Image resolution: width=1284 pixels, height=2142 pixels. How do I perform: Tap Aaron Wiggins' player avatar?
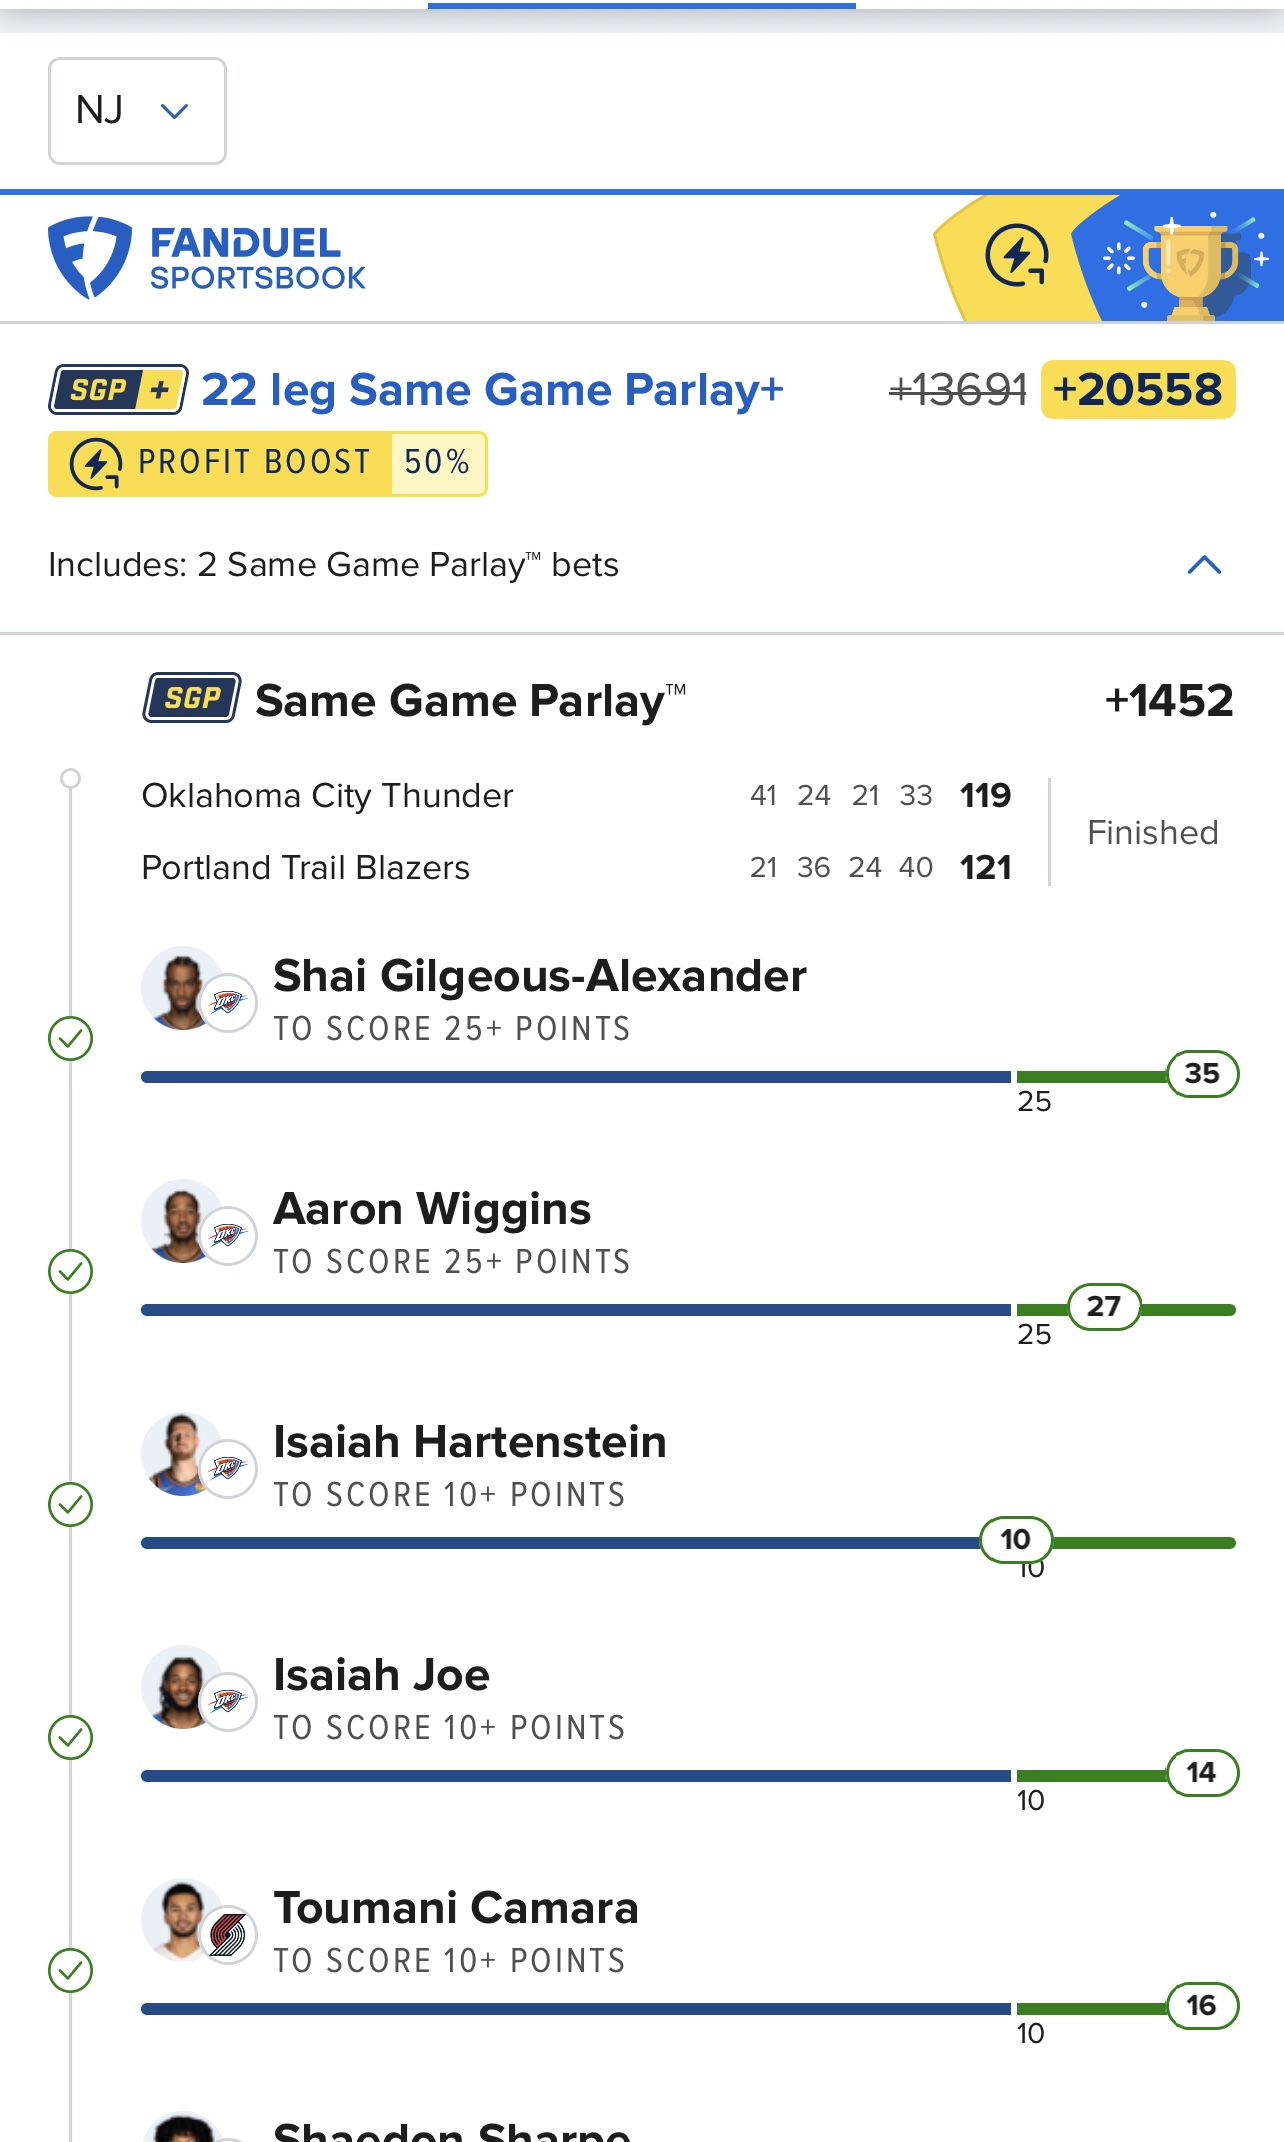click(181, 1220)
